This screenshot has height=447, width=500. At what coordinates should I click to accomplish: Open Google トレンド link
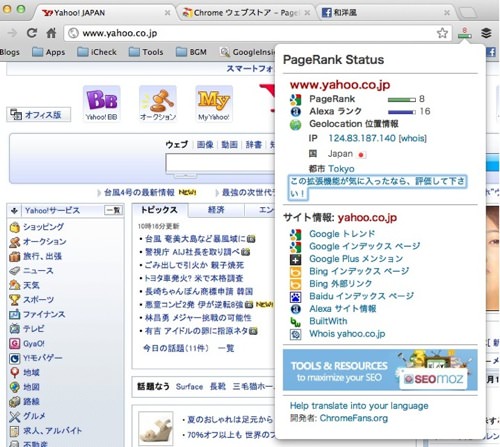[342, 234]
